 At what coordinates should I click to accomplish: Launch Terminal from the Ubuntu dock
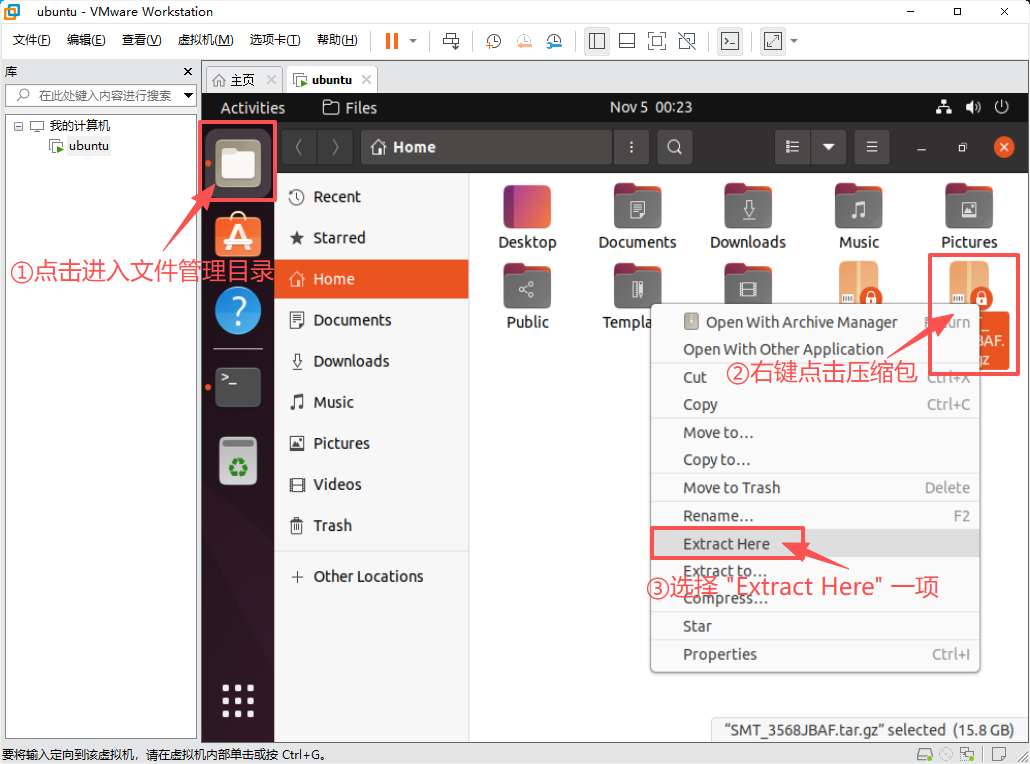coord(238,386)
